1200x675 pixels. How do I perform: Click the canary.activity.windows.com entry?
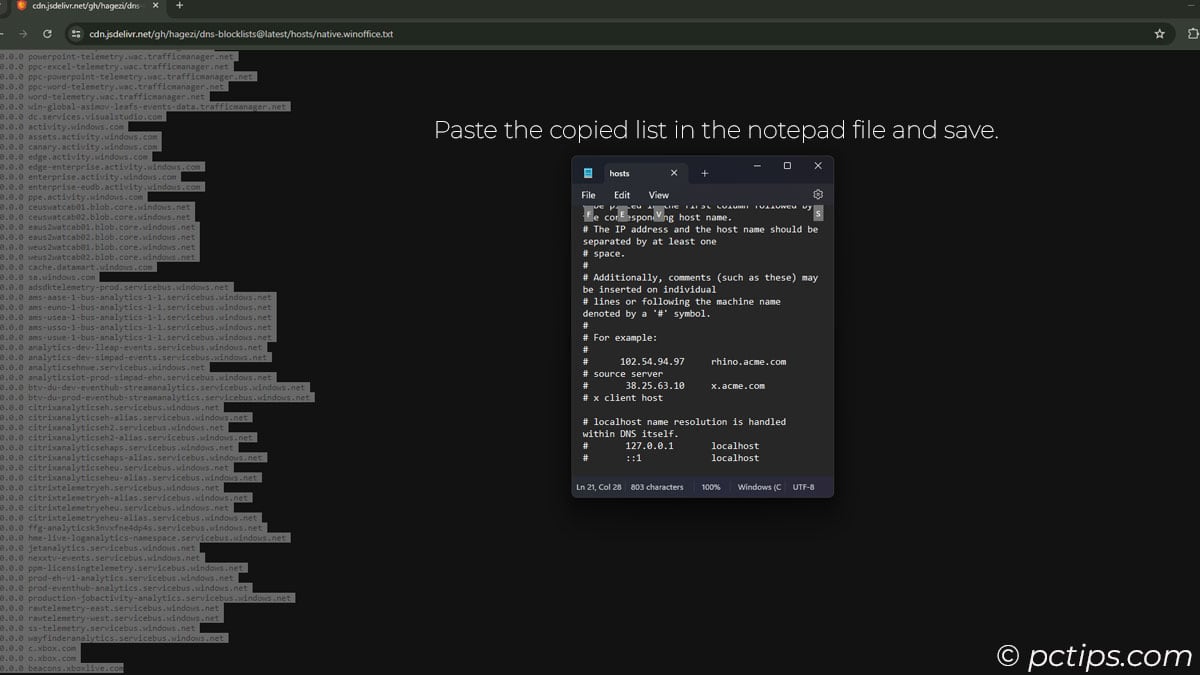tap(92, 147)
